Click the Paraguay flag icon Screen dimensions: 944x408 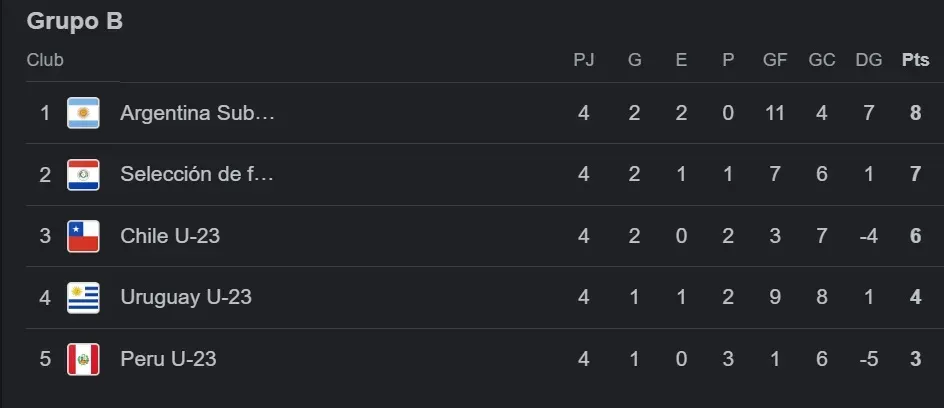tap(83, 175)
